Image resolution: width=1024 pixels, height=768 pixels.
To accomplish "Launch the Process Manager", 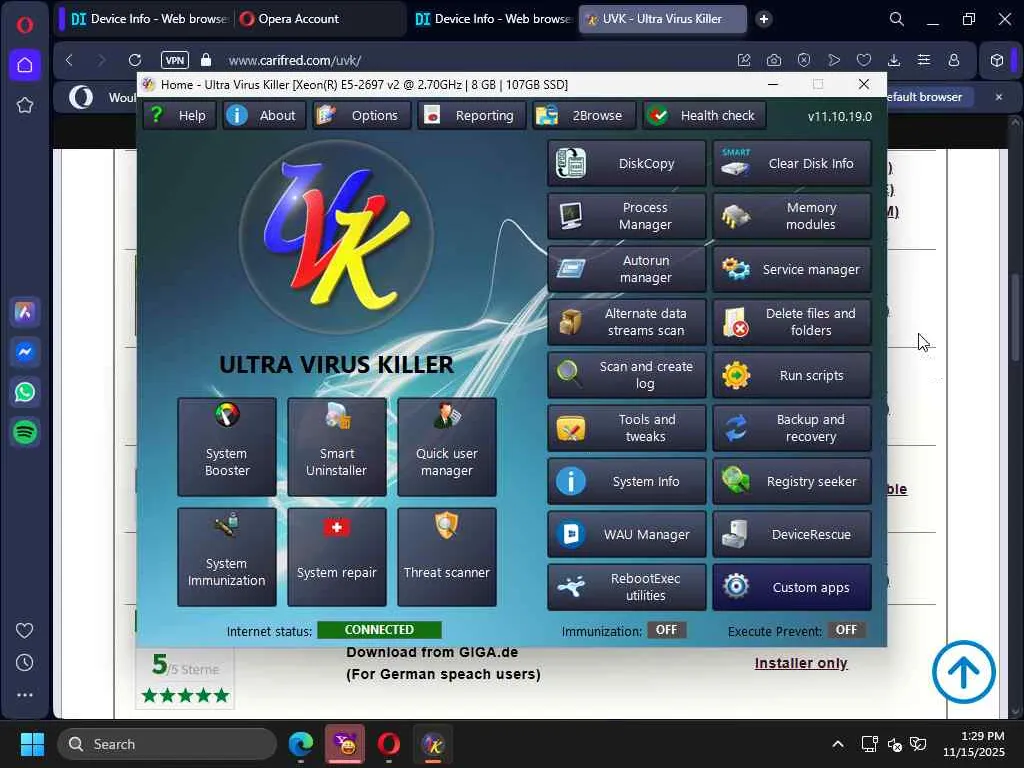I will [626, 216].
